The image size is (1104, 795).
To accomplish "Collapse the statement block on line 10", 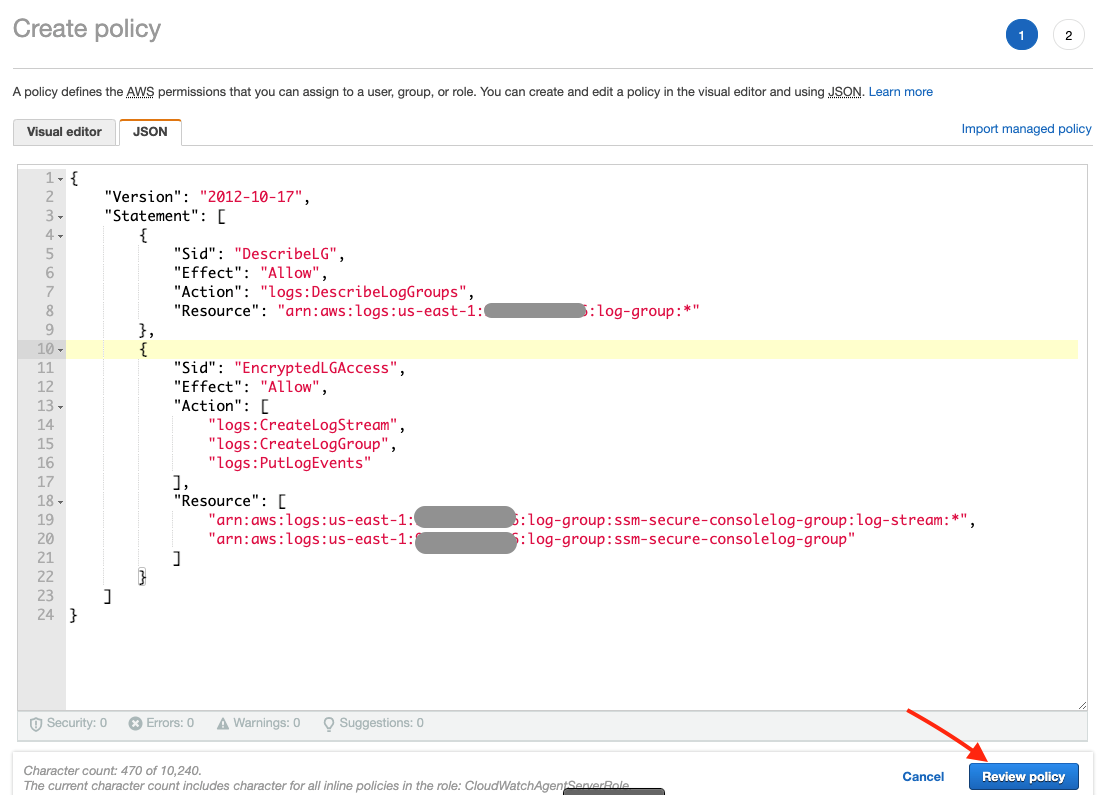I will tap(58, 348).
